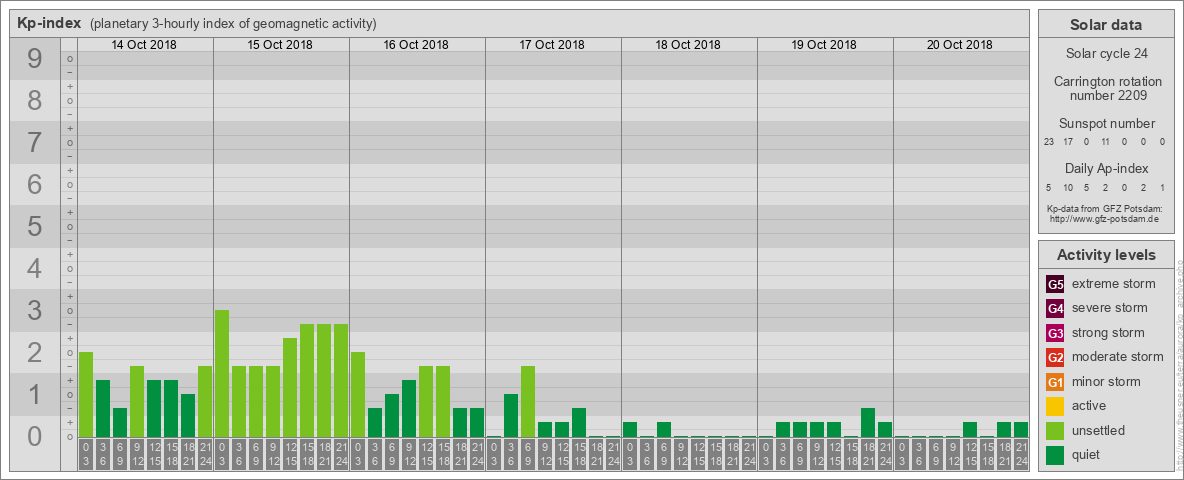This screenshot has height=480, width=1184.
Task: Click the 15 Oct 12-15h Kp bar
Action: (290, 388)
